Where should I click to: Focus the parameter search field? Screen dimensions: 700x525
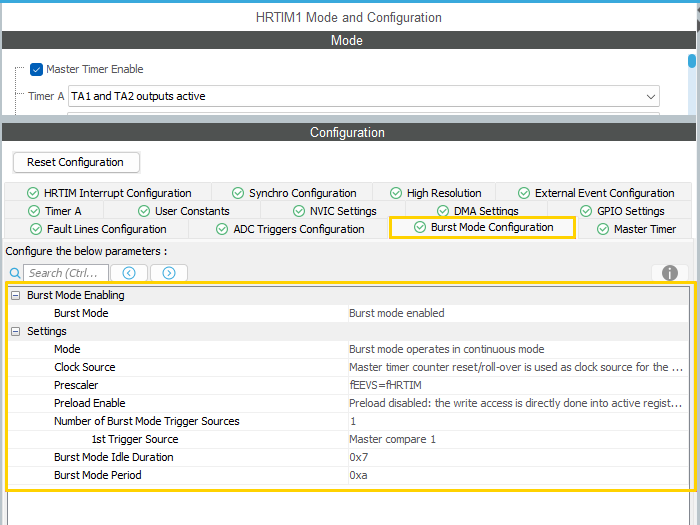(66, 273)
